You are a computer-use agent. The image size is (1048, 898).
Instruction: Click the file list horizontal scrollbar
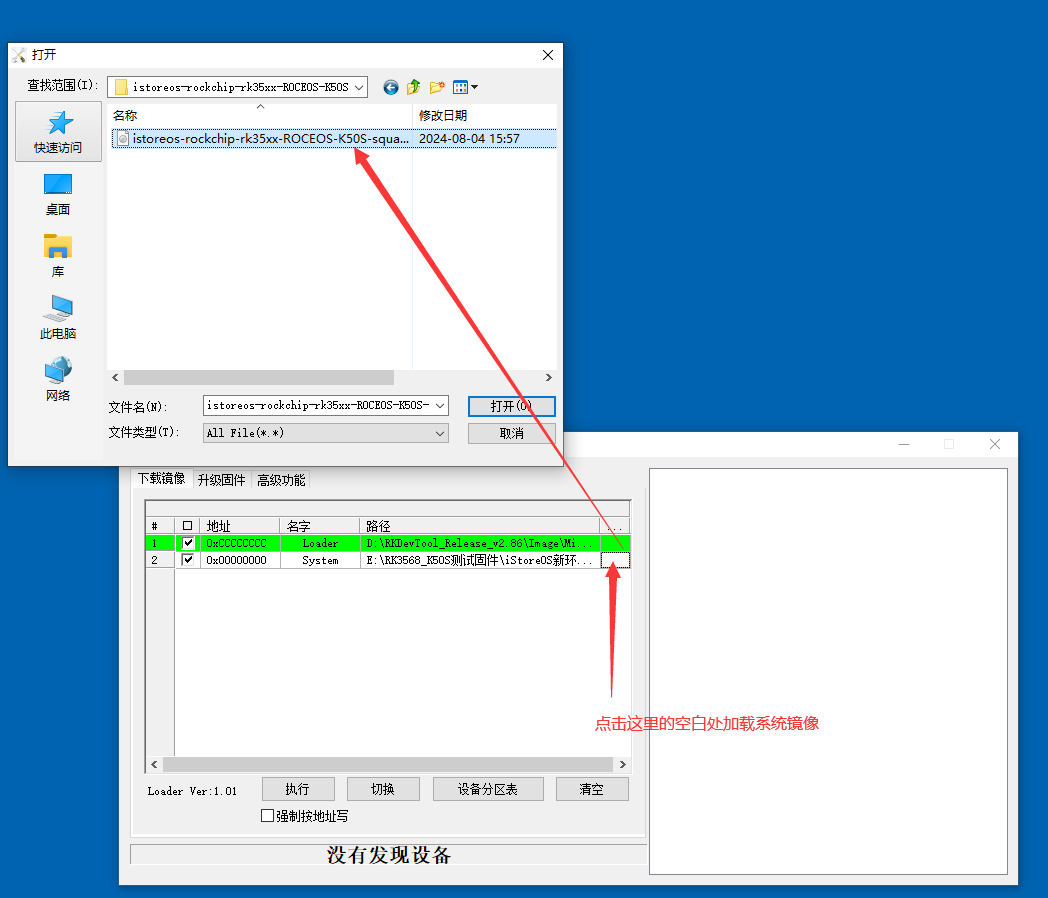point(258,378)
